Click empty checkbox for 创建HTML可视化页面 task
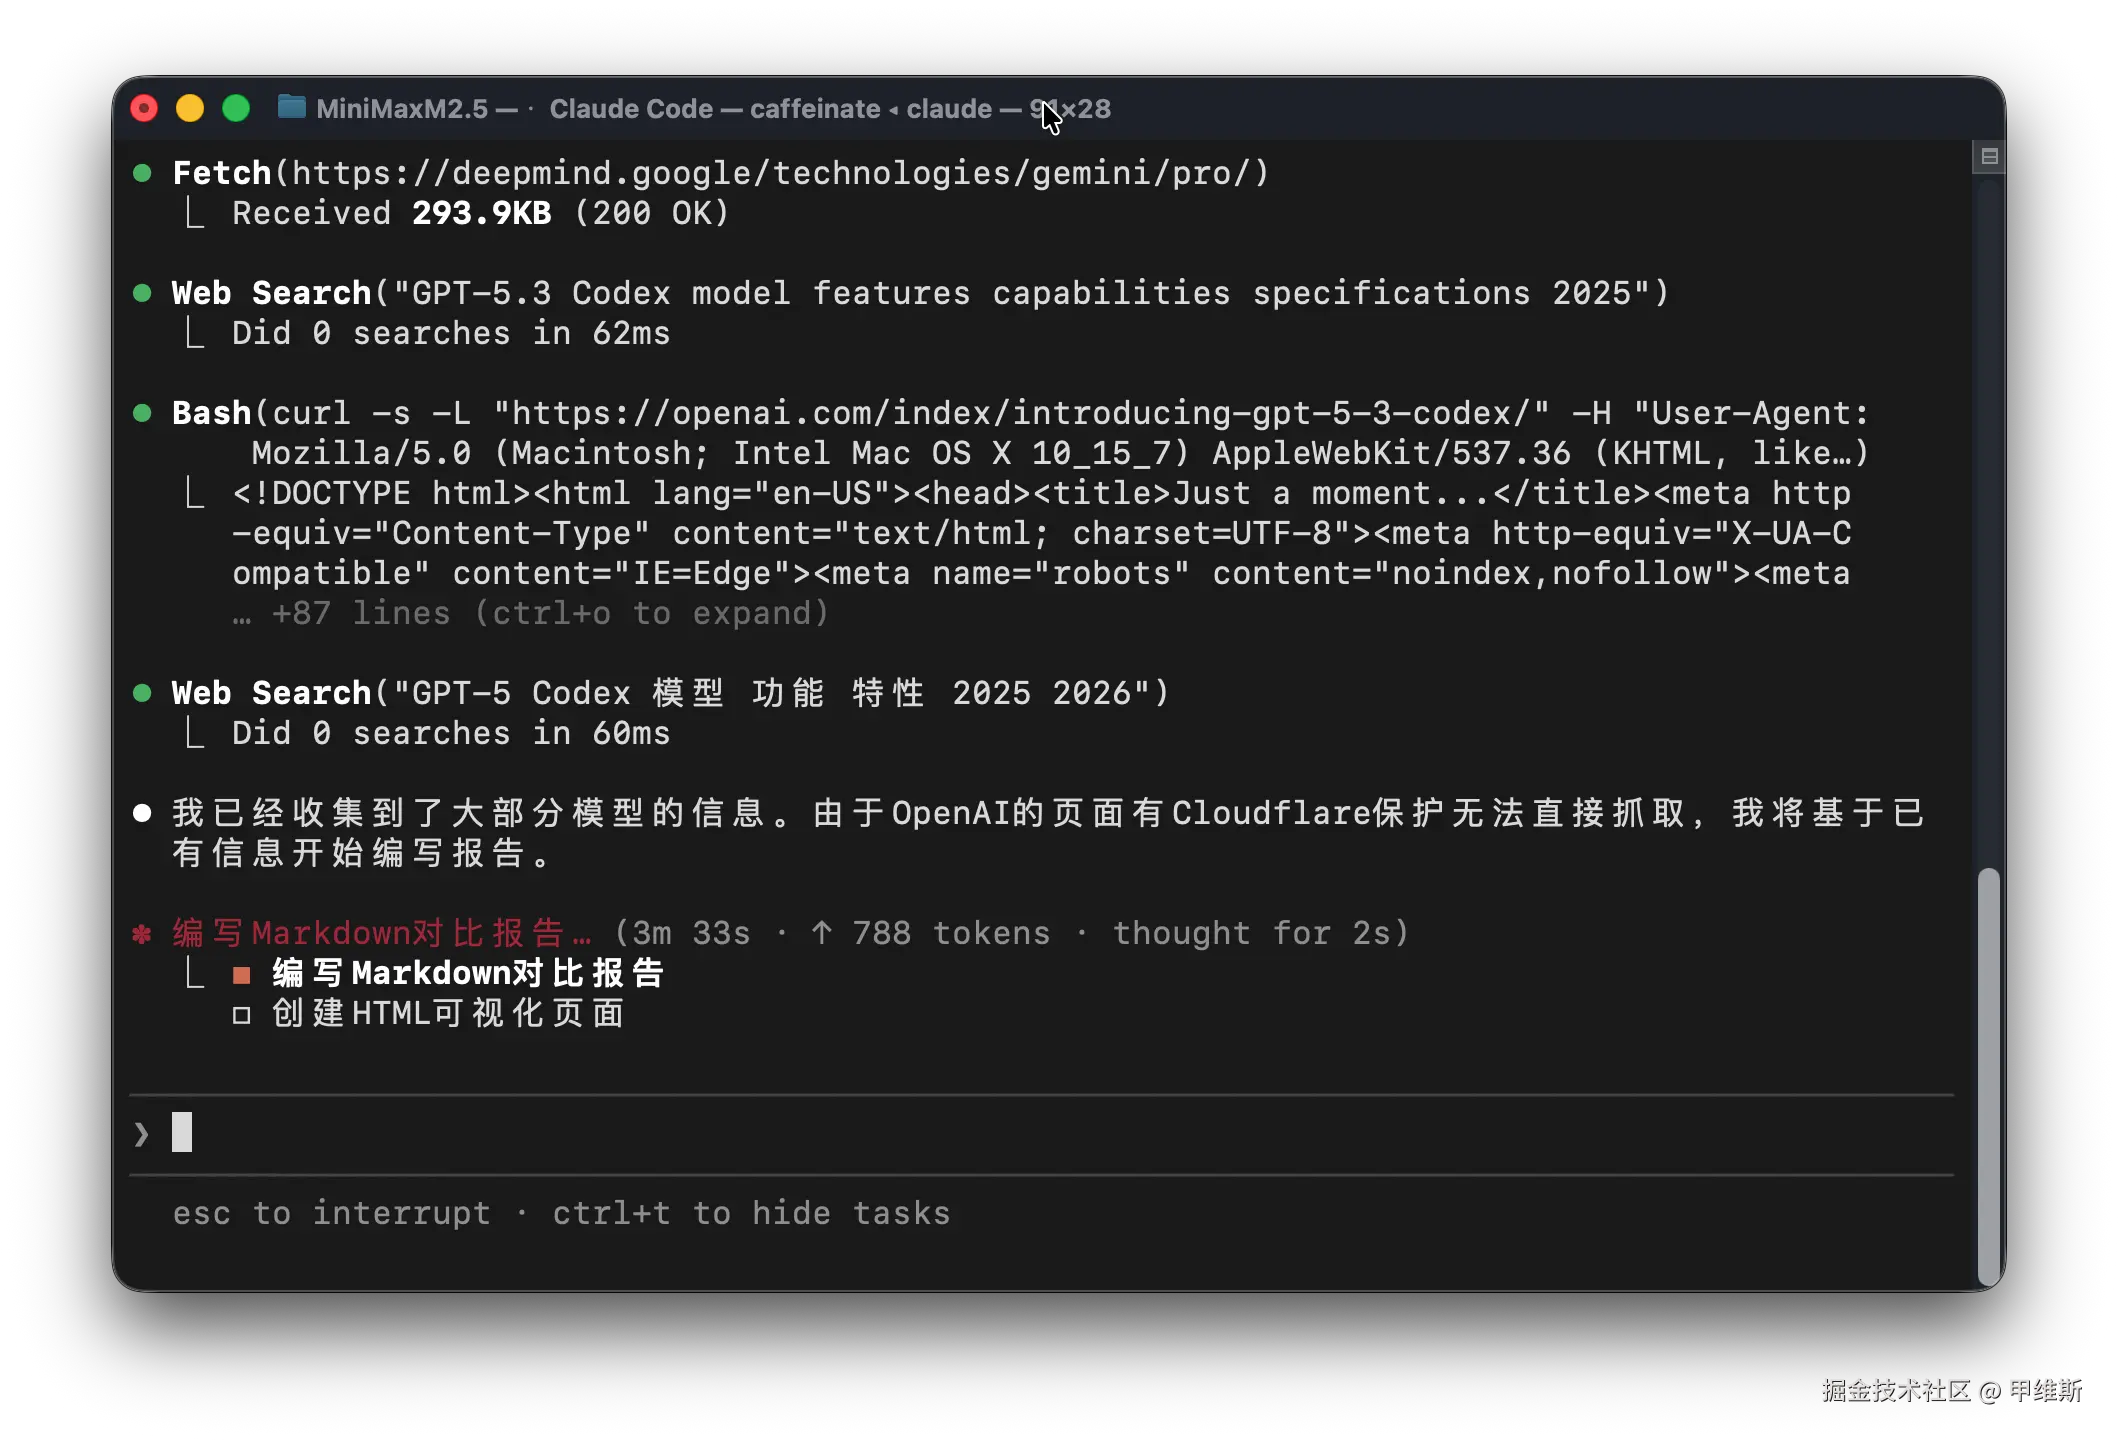The height and width of the screenshot is (1440, 2118). tap(242, 1015)
